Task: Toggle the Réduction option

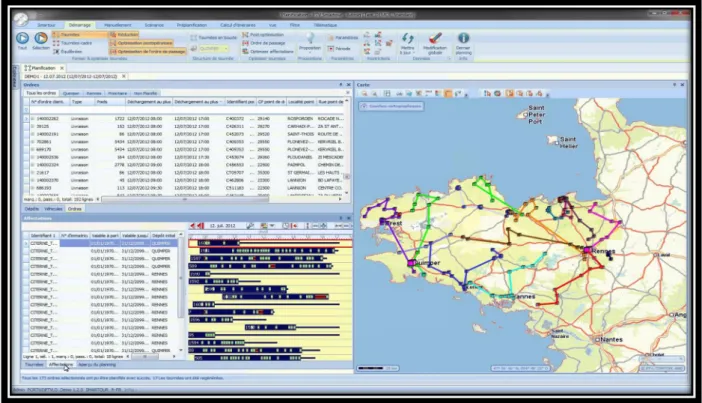Action: click(124, 34)
